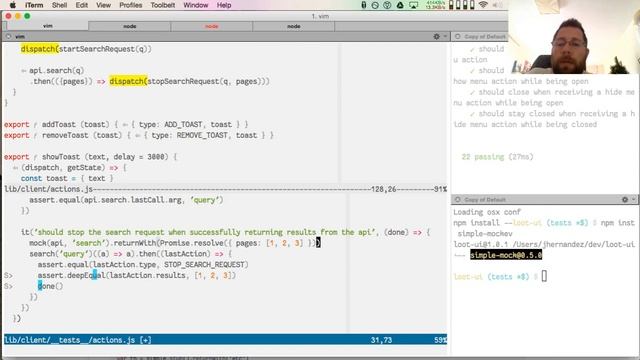Click the search('query') then line
The image size is (640, 360).
[130, 254]
